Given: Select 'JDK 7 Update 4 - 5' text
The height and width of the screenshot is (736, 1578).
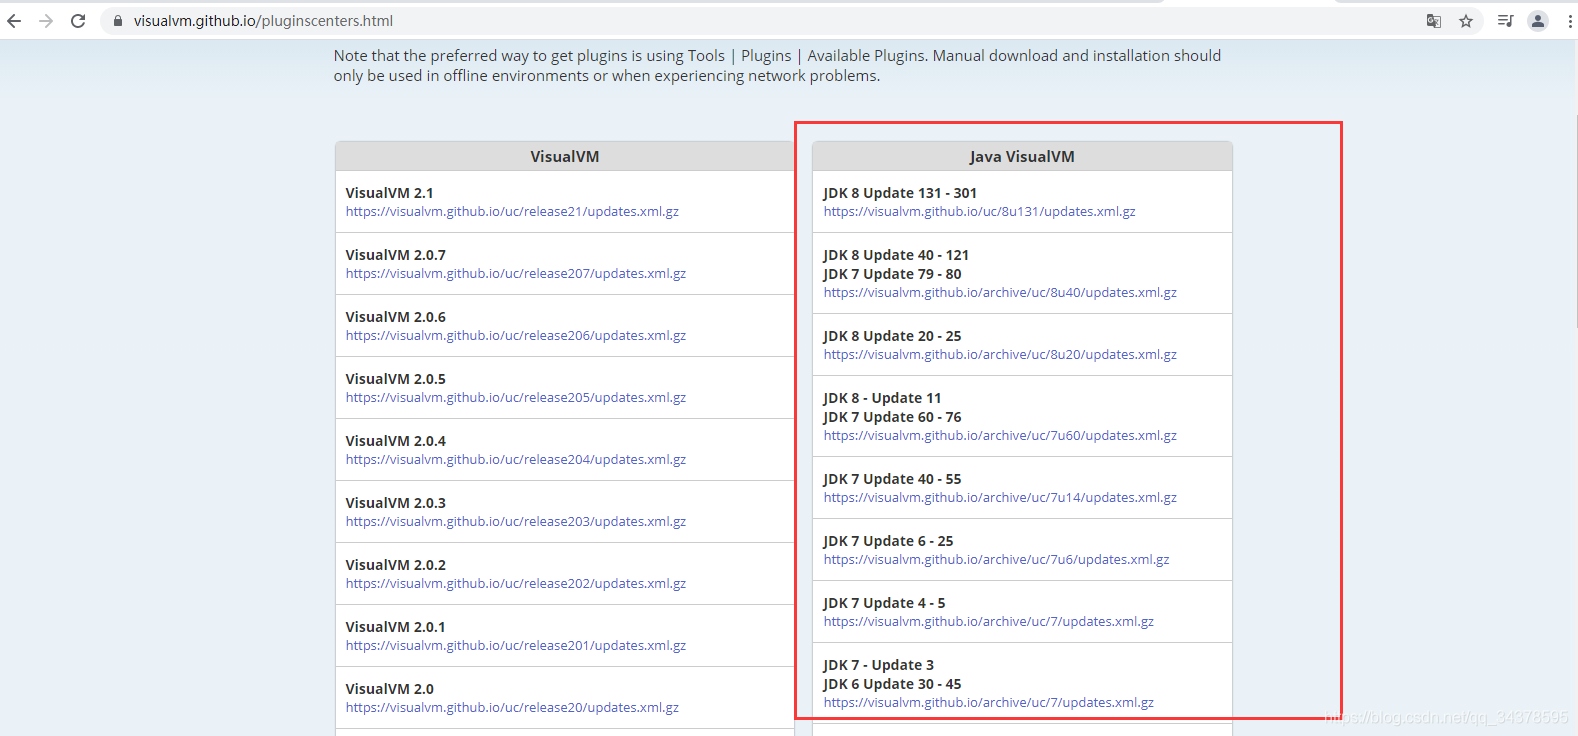Looking at the screenshot, I should tap(884, 603).
